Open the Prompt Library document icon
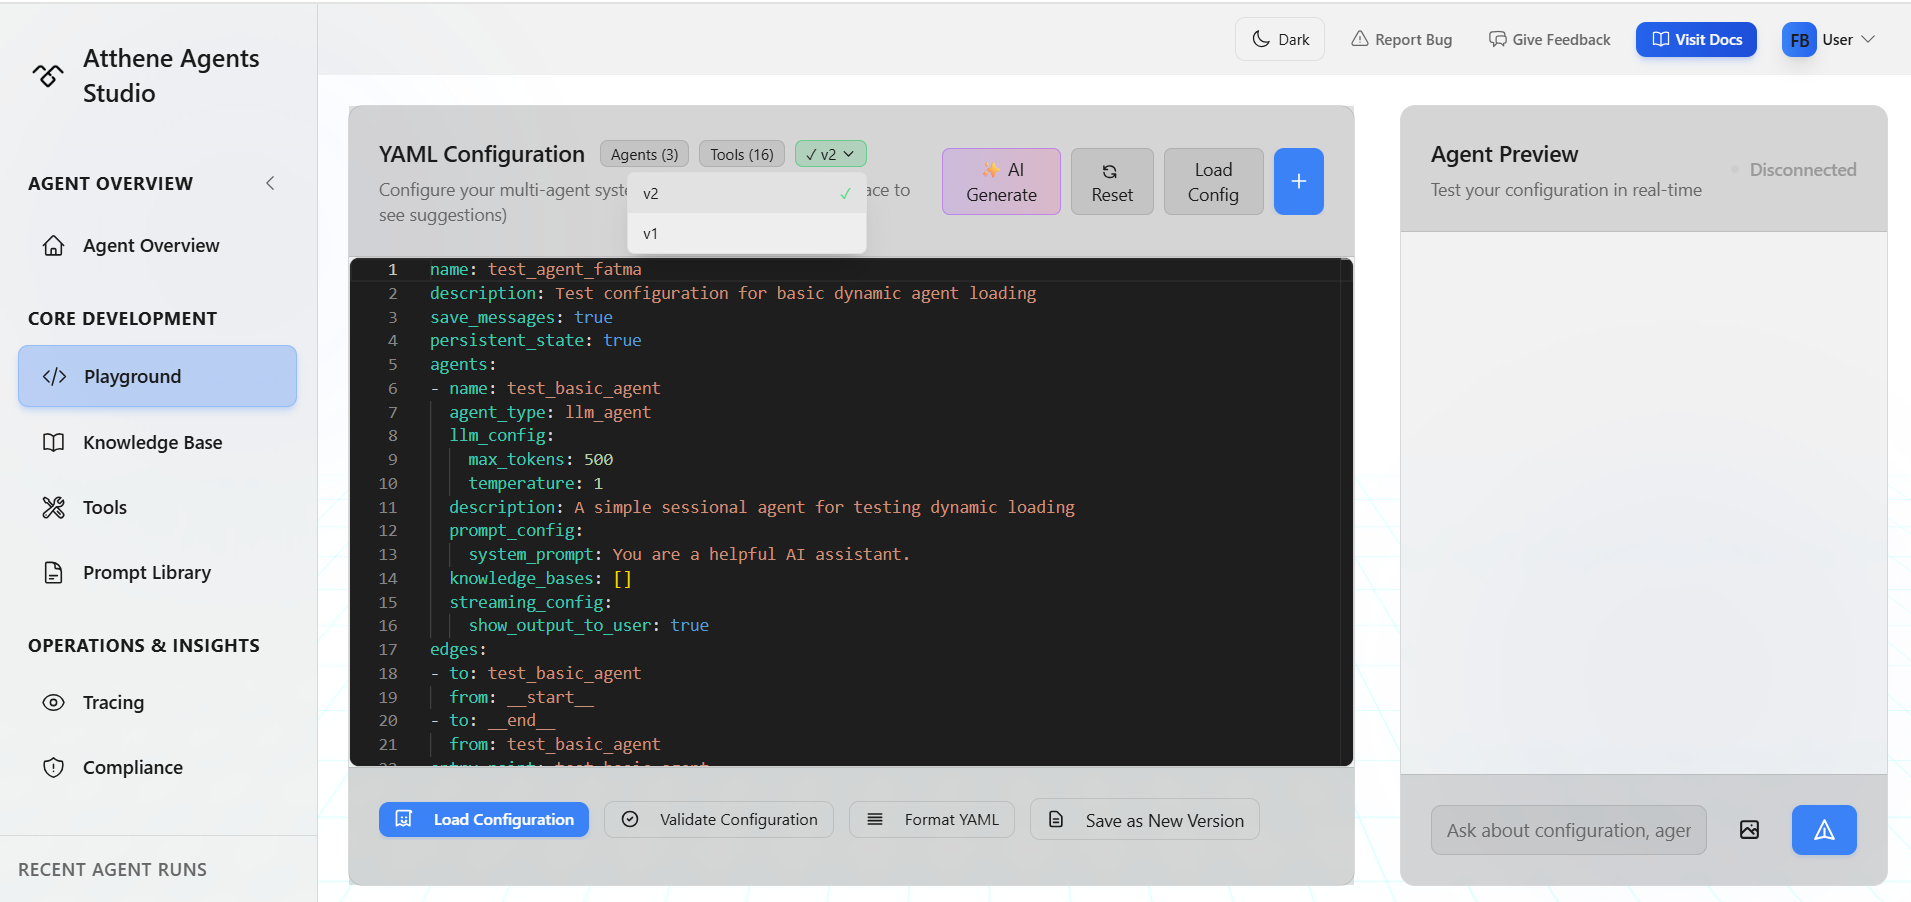This screenshot has height=902, width=1911. coord(54,572)
